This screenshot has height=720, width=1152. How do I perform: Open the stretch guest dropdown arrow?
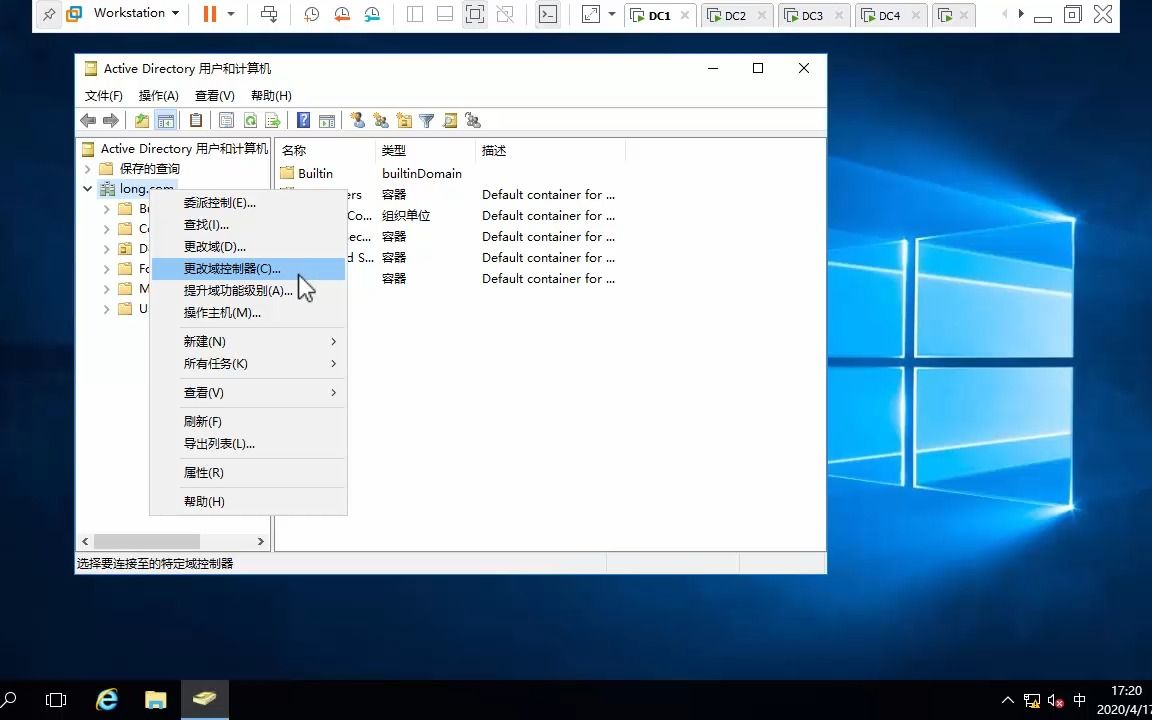click(x=611, y=13)
